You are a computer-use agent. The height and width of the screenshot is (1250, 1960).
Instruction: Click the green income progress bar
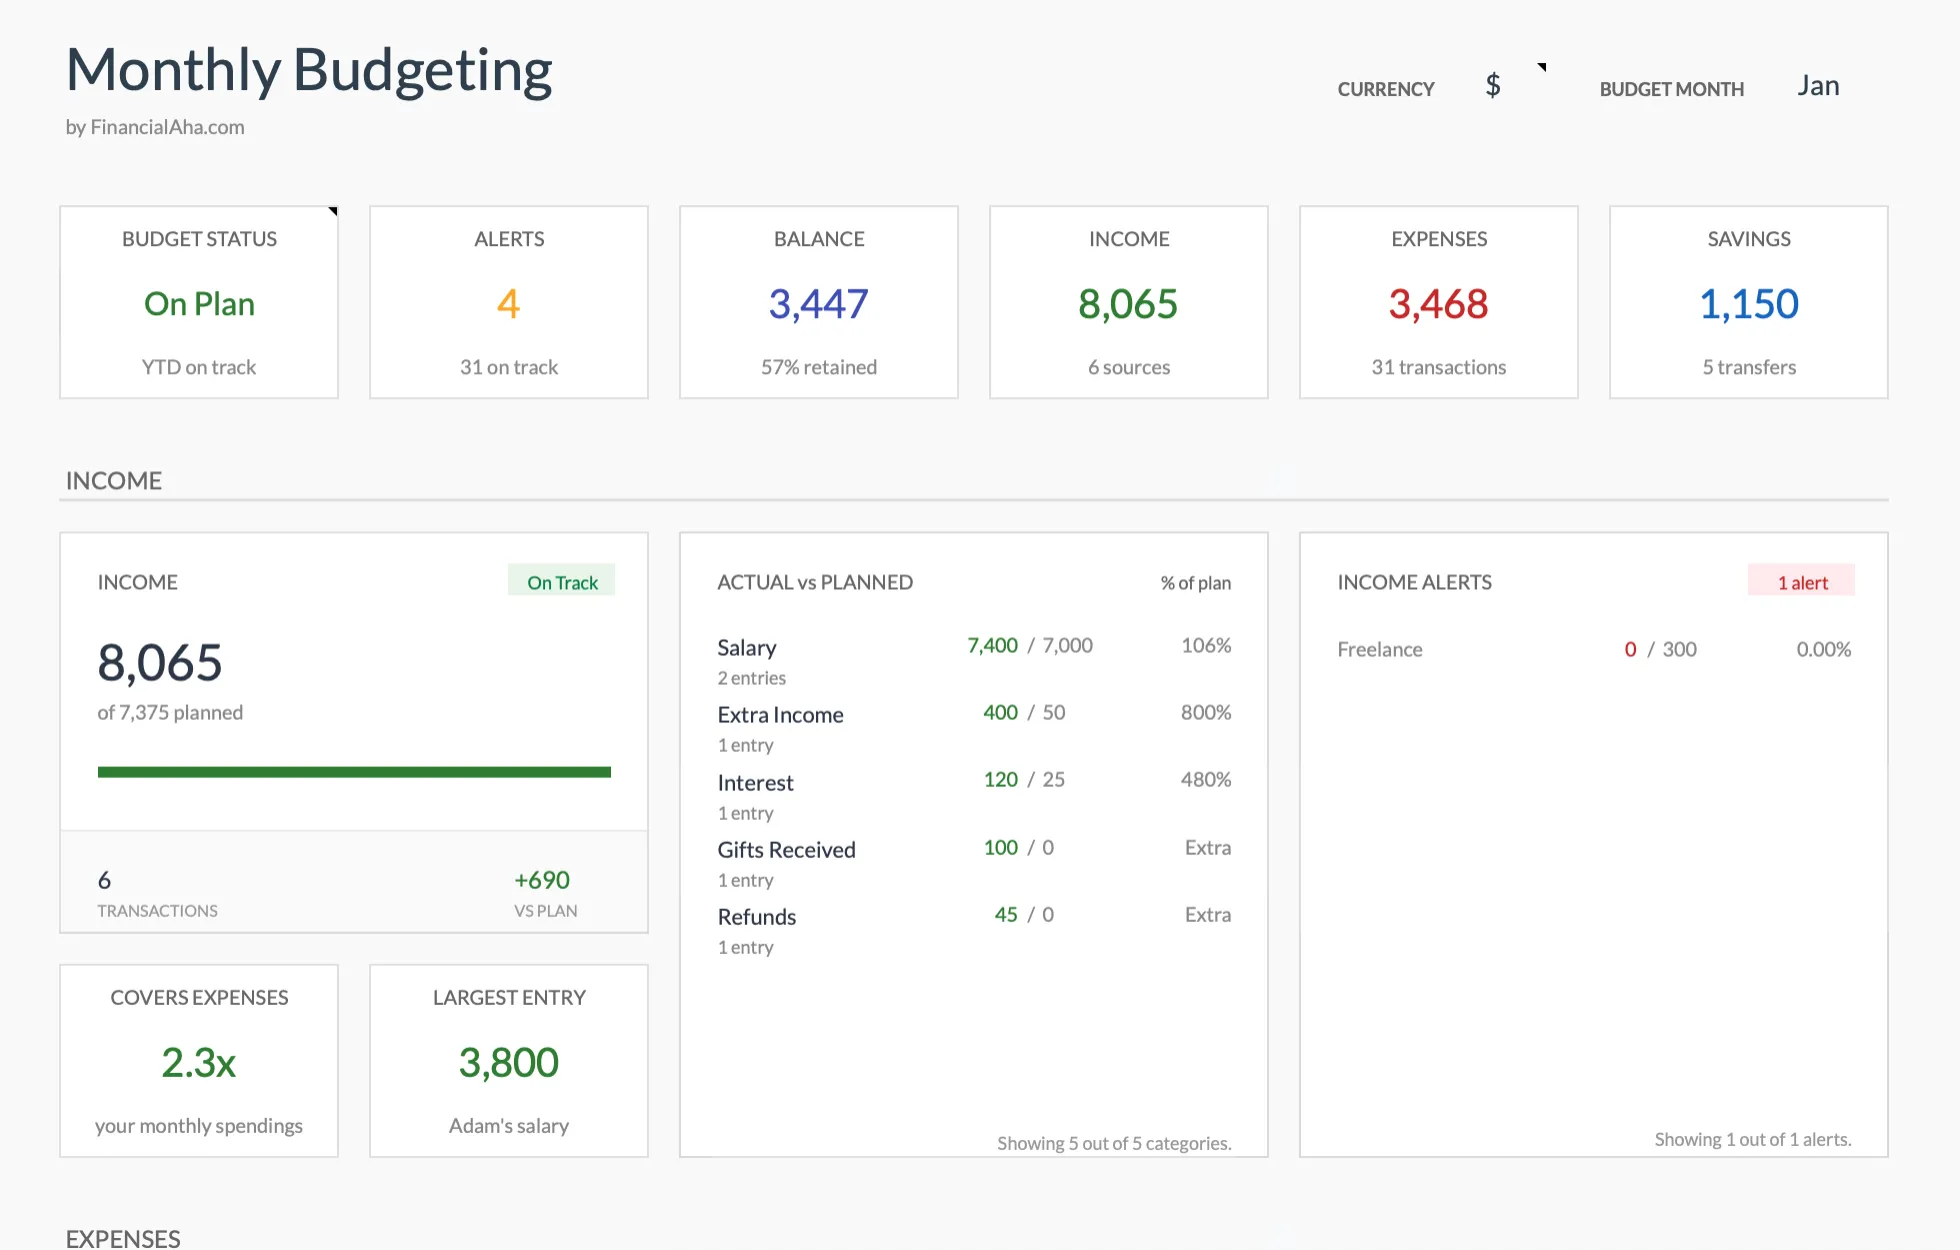point(353,771)
